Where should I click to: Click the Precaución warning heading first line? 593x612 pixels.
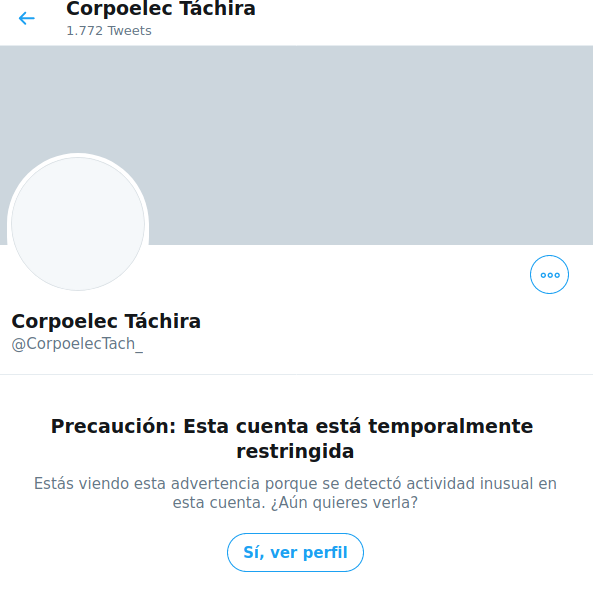[292, 426]
